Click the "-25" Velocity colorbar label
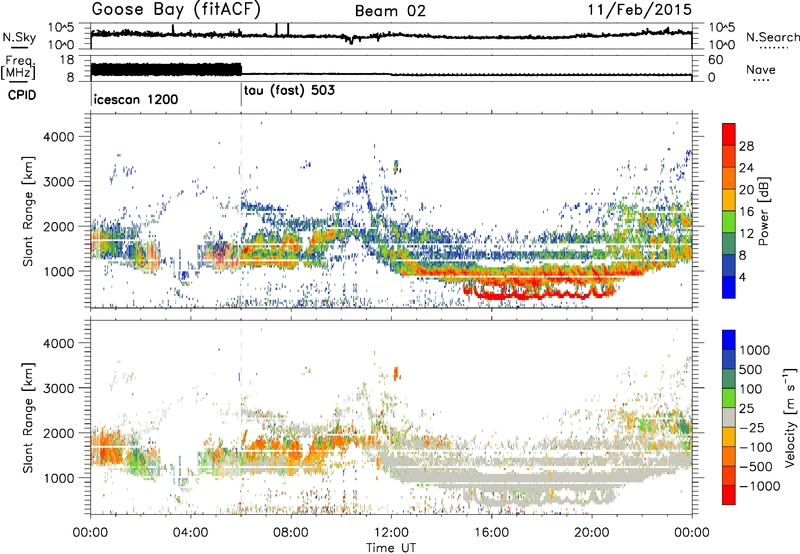 tap(752, 427)
